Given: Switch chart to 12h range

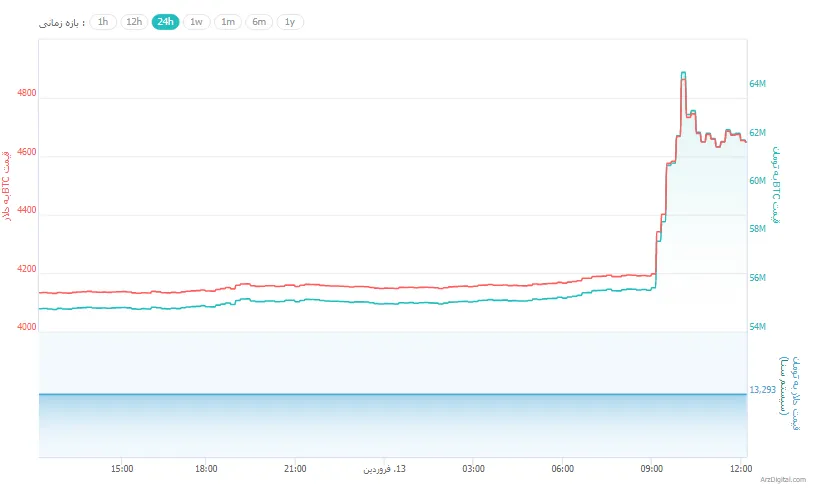Looking at the screenshot, I should (134, 22).
